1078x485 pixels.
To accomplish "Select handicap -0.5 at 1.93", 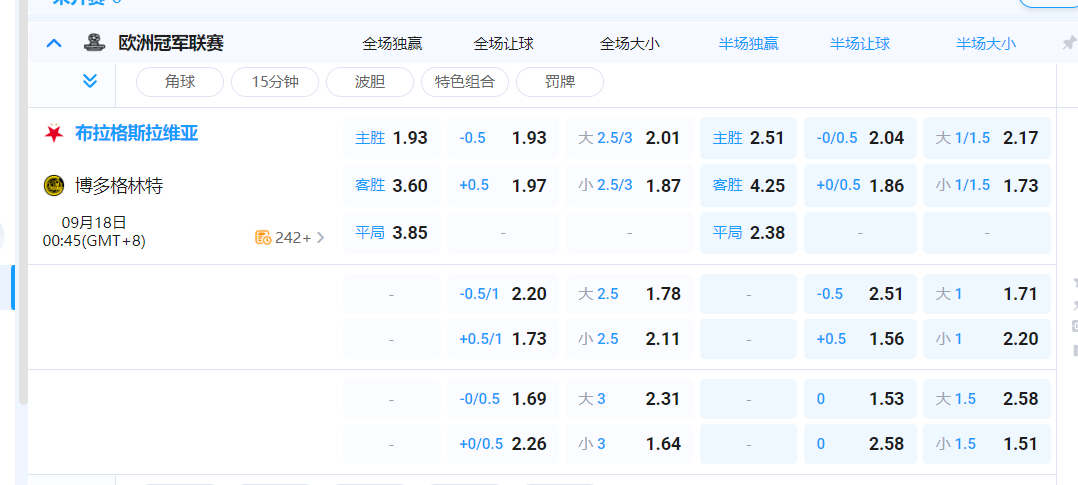I will (503, 138).
